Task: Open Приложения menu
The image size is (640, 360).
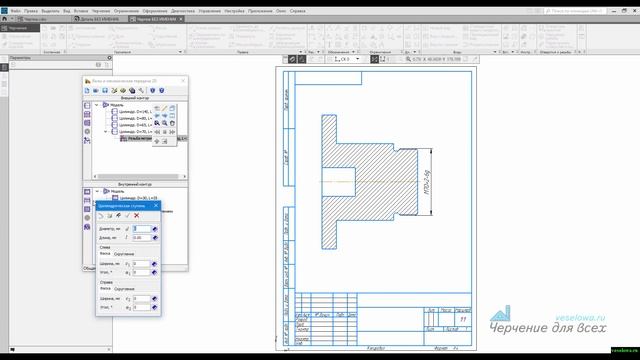Action: point(260,11)
